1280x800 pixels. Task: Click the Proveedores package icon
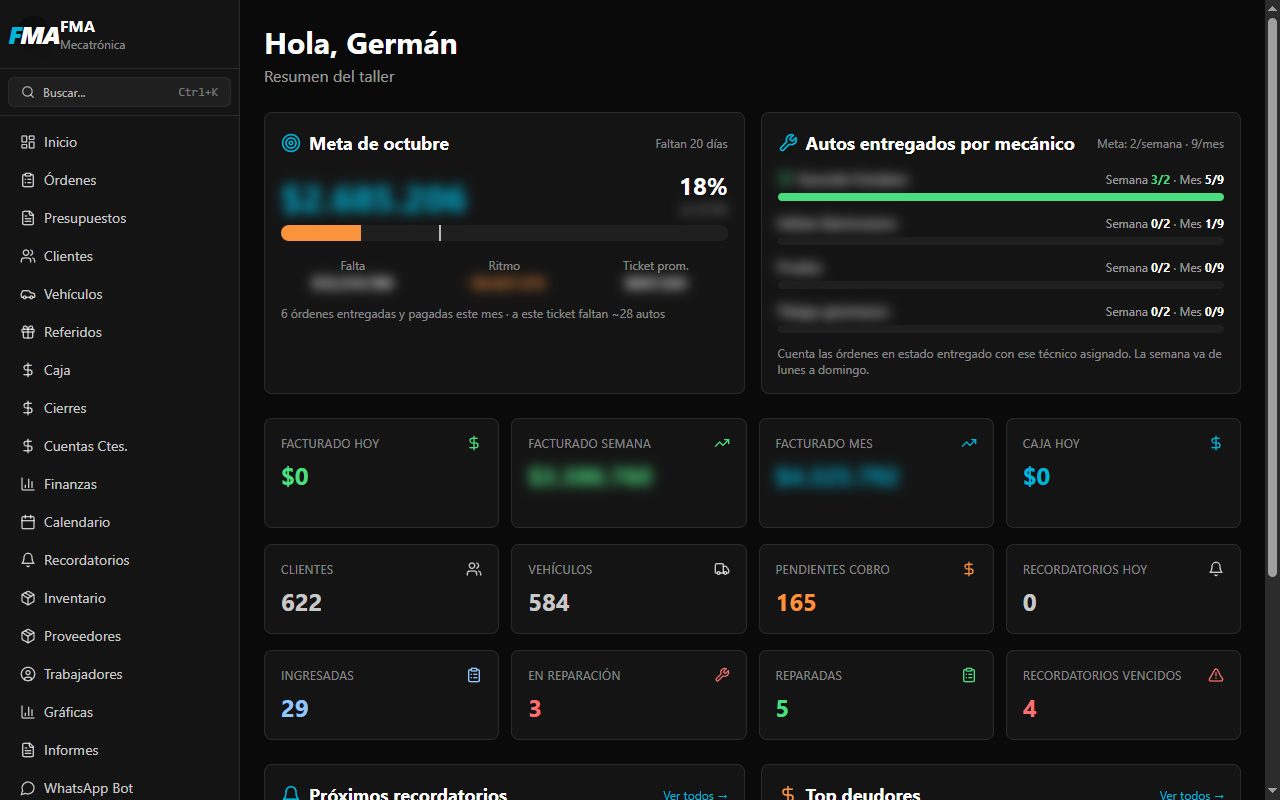(28, 636)
